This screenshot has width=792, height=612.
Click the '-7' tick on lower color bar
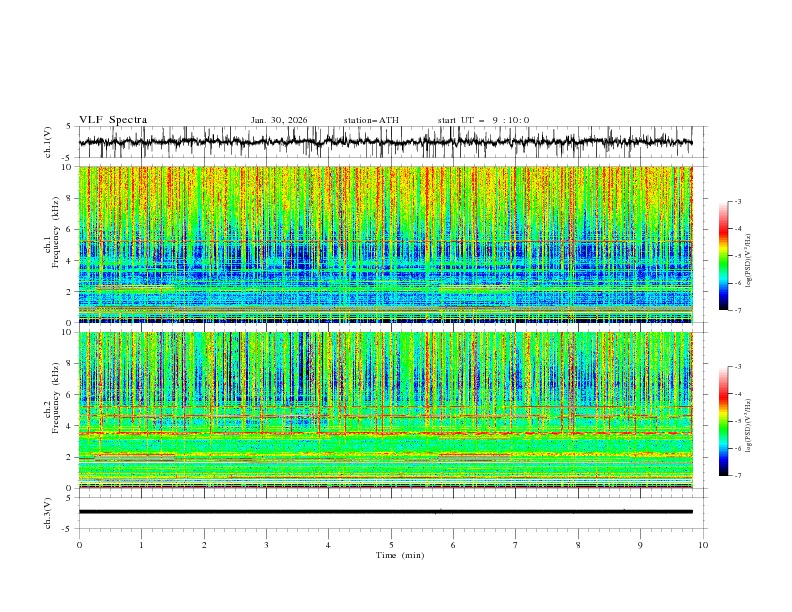pos(738,475)
